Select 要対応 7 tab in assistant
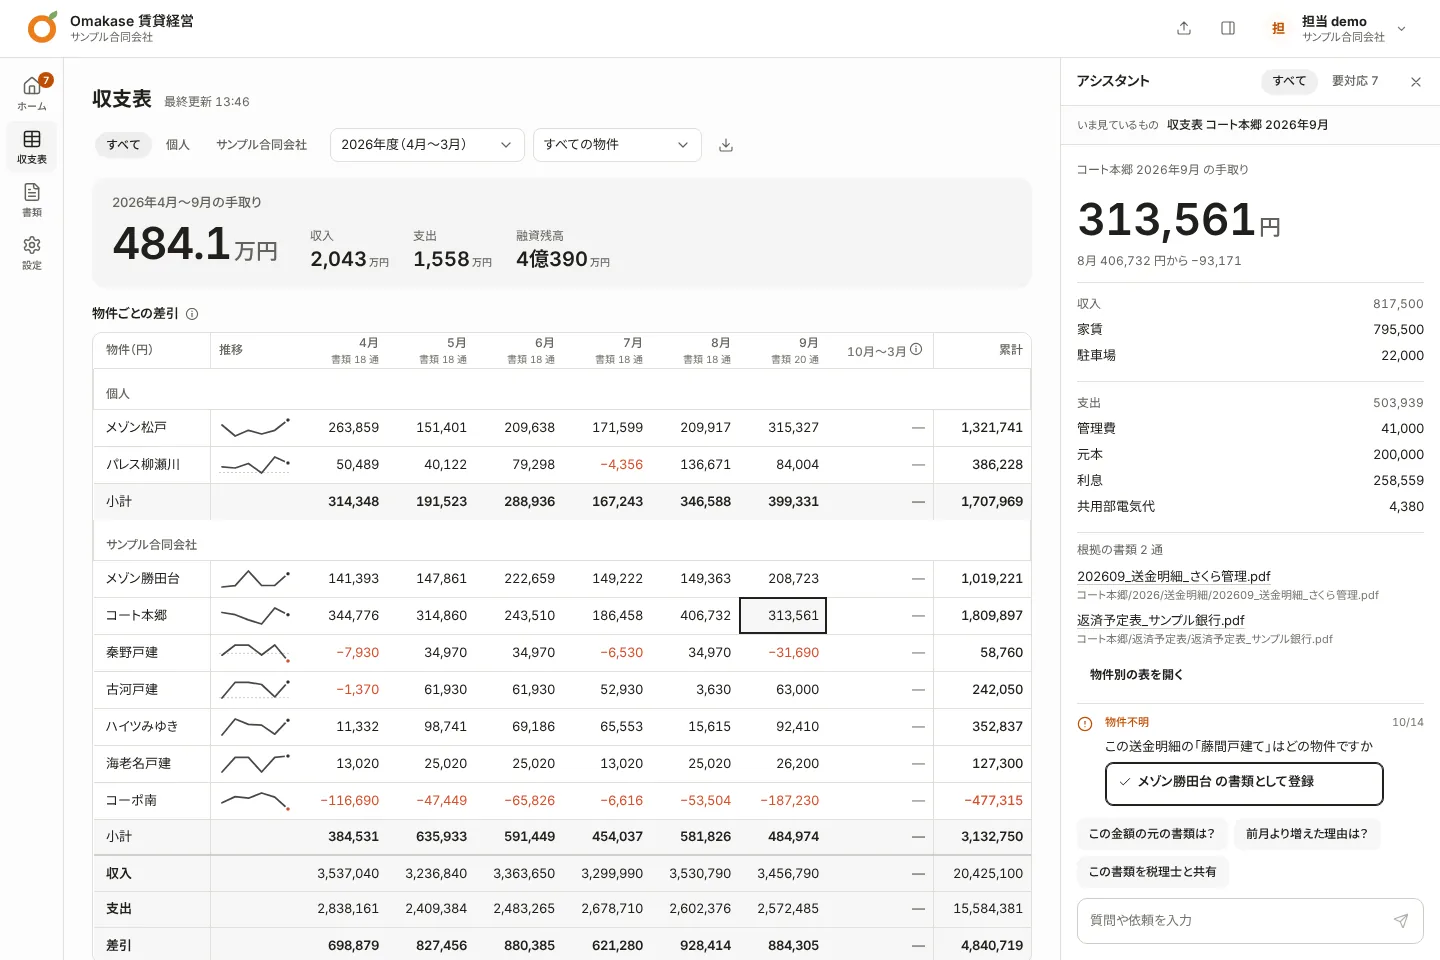Screen dimensions: 1440x960 tap(1355, 81)
